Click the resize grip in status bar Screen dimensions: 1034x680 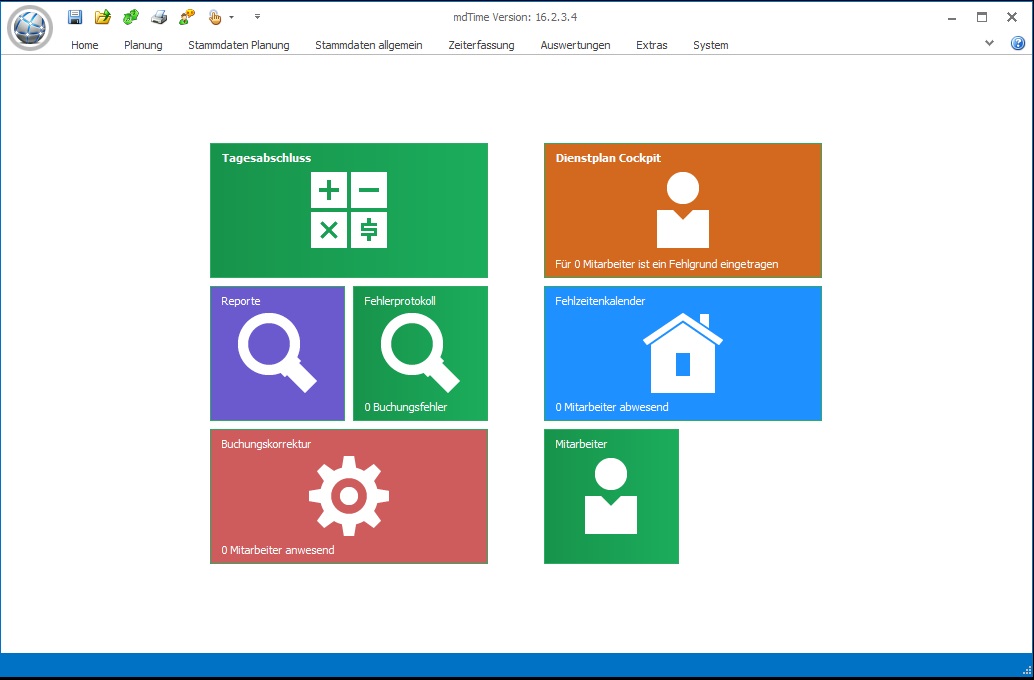click(1027, 670)
